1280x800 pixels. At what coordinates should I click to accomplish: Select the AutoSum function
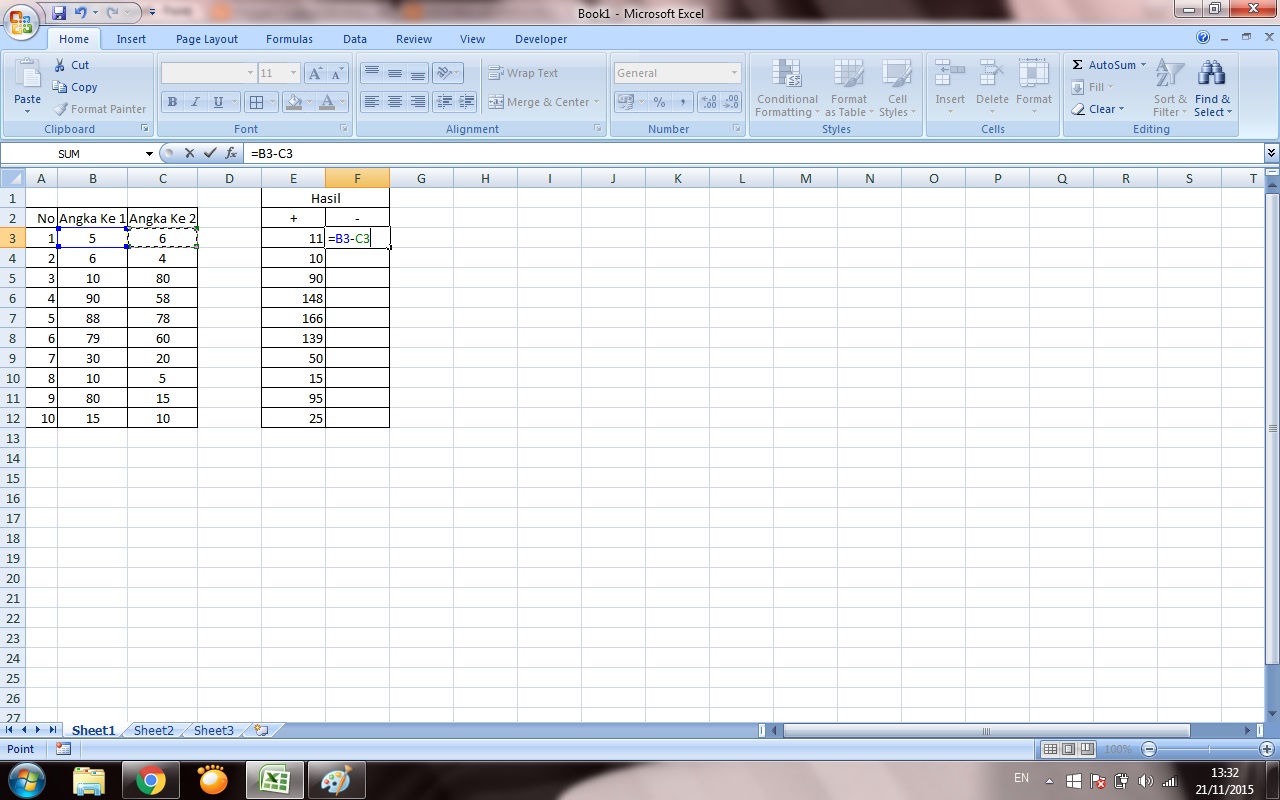tap(1104, 64)
